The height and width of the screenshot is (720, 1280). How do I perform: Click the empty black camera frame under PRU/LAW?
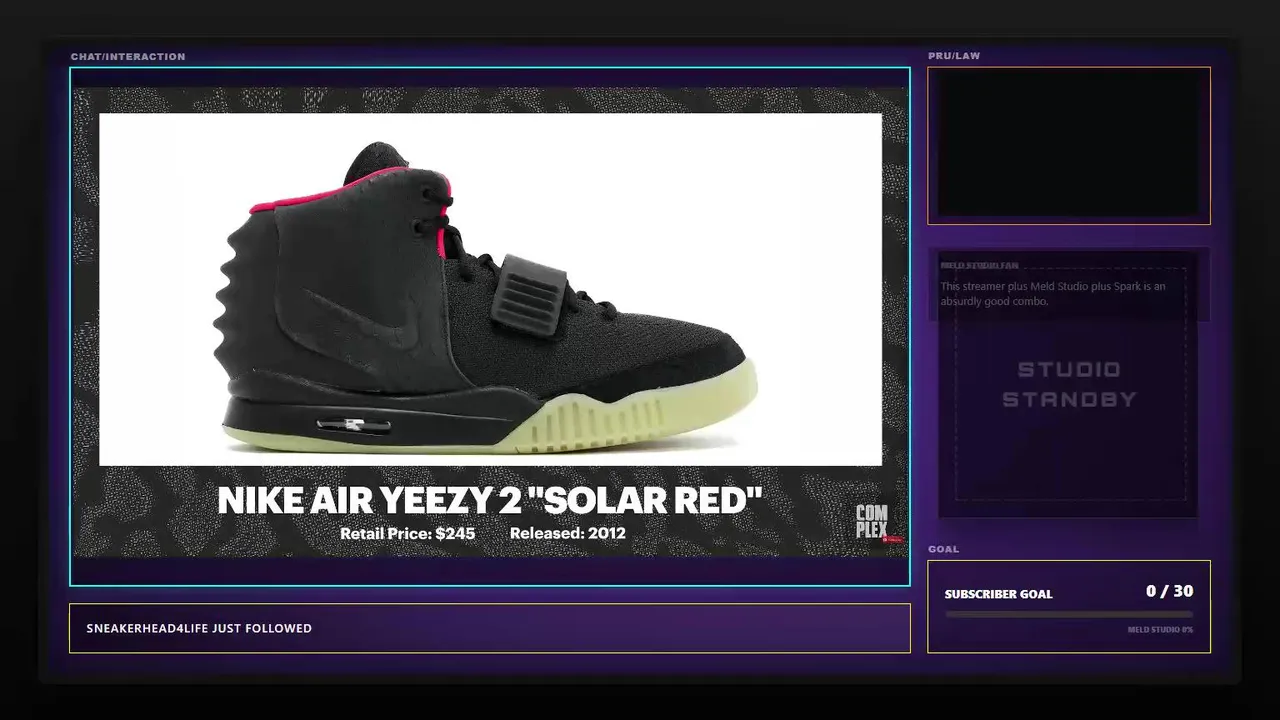[1069, 146]
